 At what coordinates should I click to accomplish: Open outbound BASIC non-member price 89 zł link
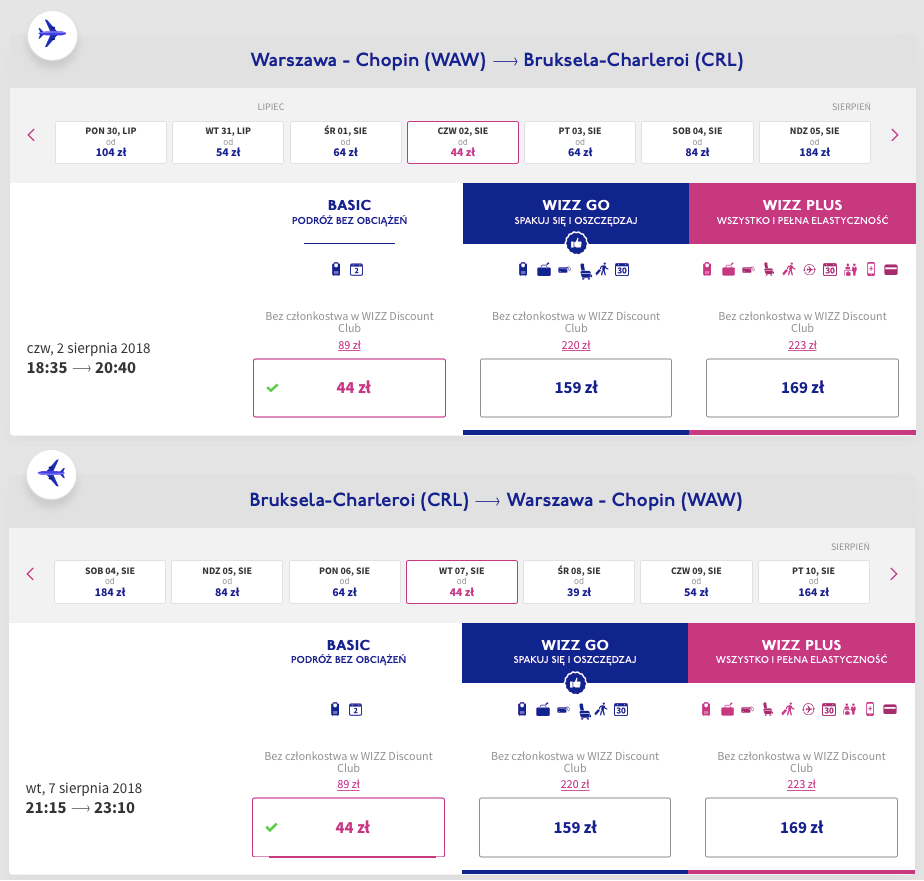coord(349,345)
